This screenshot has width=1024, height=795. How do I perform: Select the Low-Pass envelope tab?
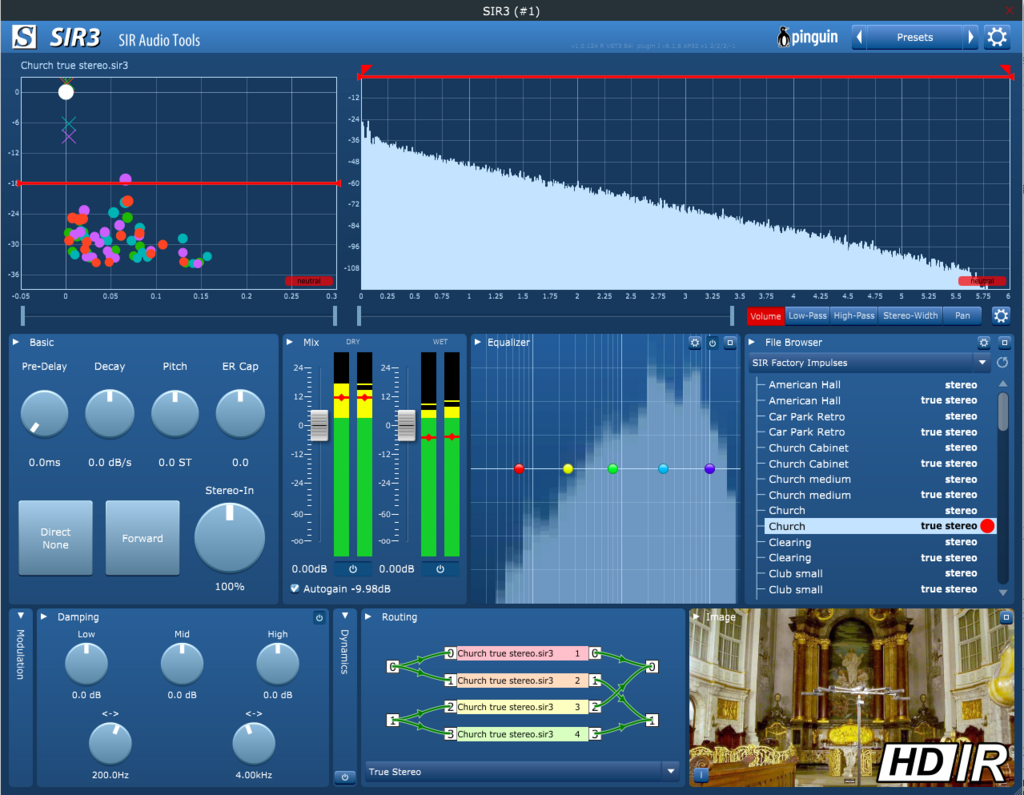tap(807, 316)
